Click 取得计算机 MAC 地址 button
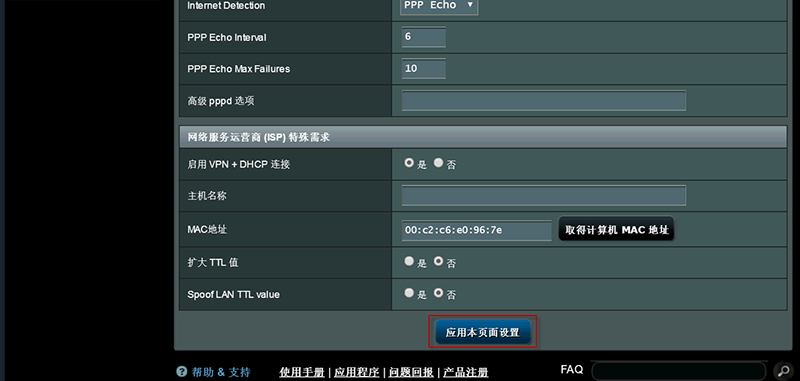The width and height of the screenshot is (800, 381). tap(616, 230)
